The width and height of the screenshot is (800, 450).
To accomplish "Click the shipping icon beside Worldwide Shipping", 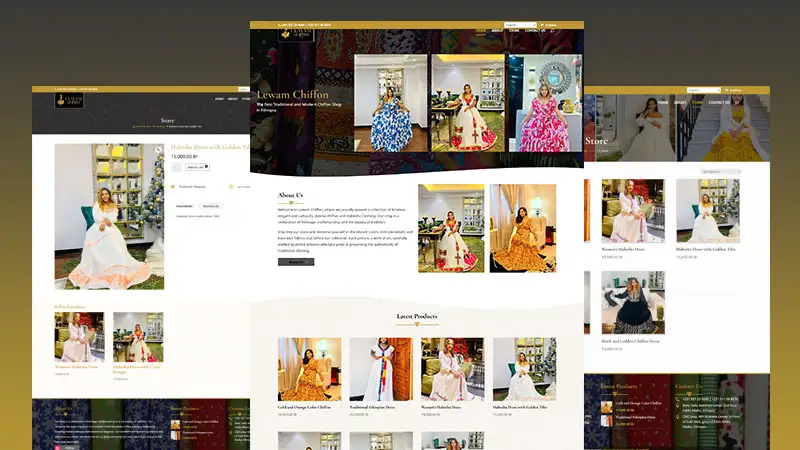I will tap(173, 187).
